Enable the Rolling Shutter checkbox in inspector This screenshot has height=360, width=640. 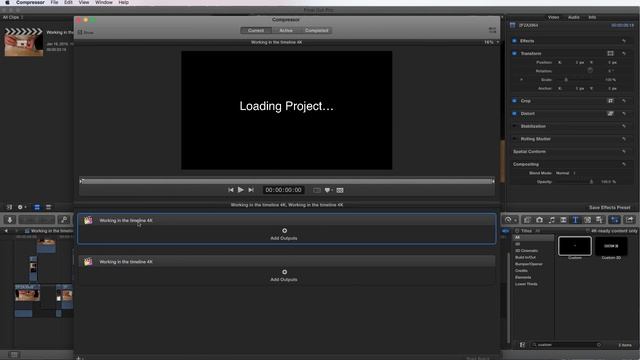coord(514,139)
